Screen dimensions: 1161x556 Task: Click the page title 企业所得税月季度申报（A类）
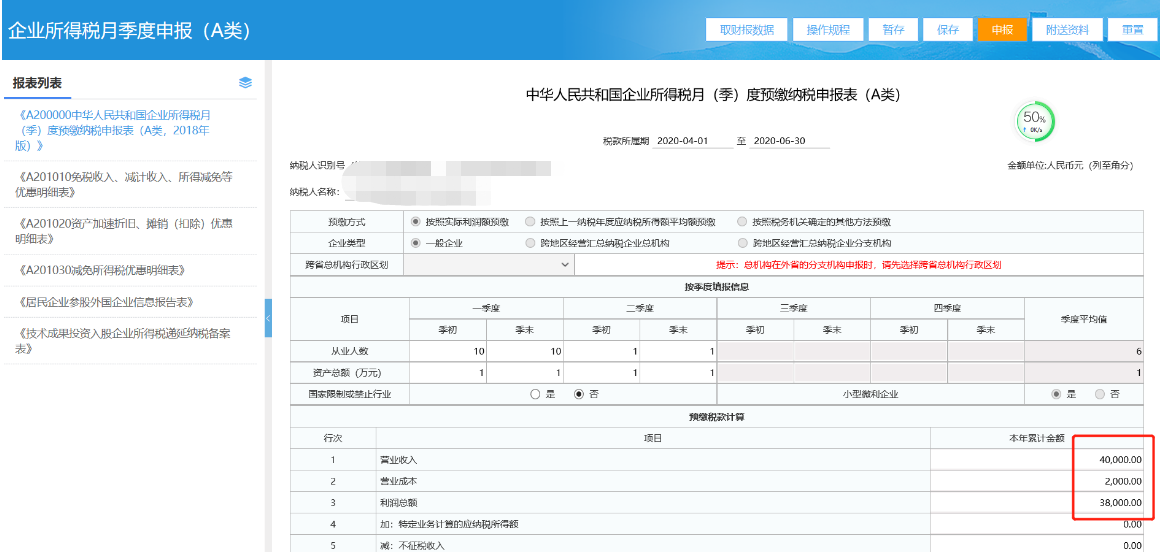(x=130, y=30)
